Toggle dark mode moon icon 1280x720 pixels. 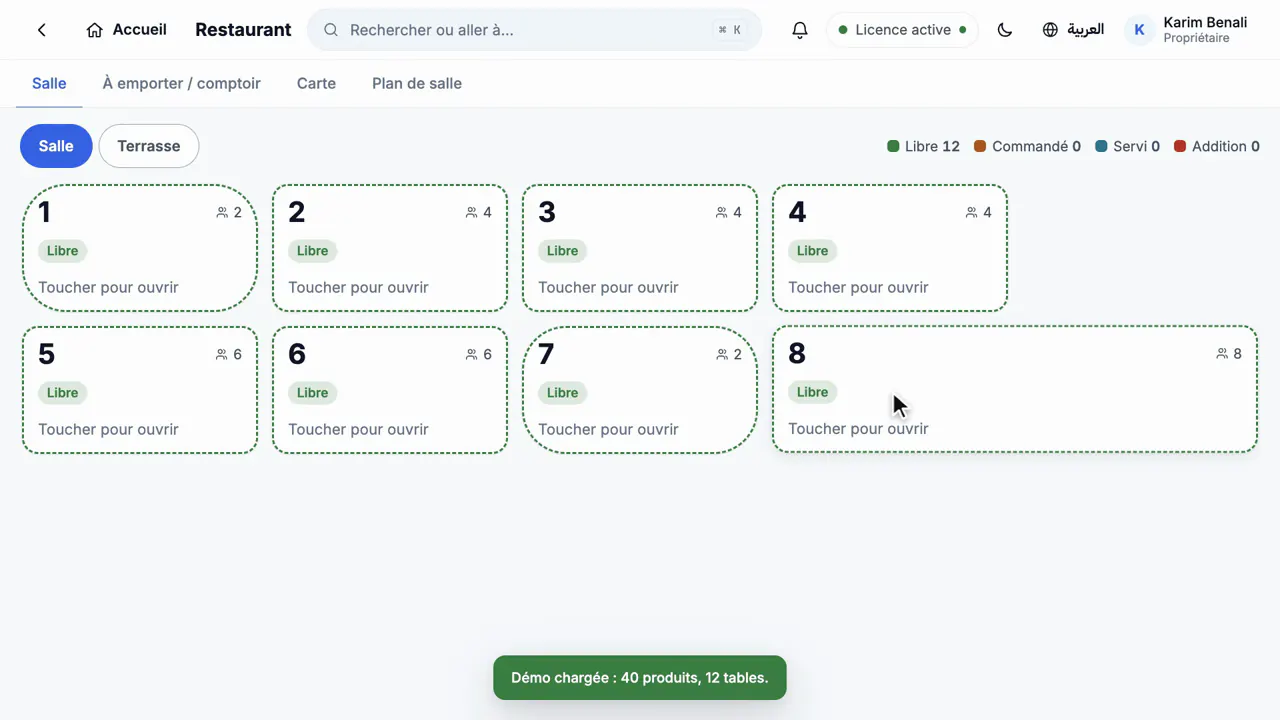1005,30
